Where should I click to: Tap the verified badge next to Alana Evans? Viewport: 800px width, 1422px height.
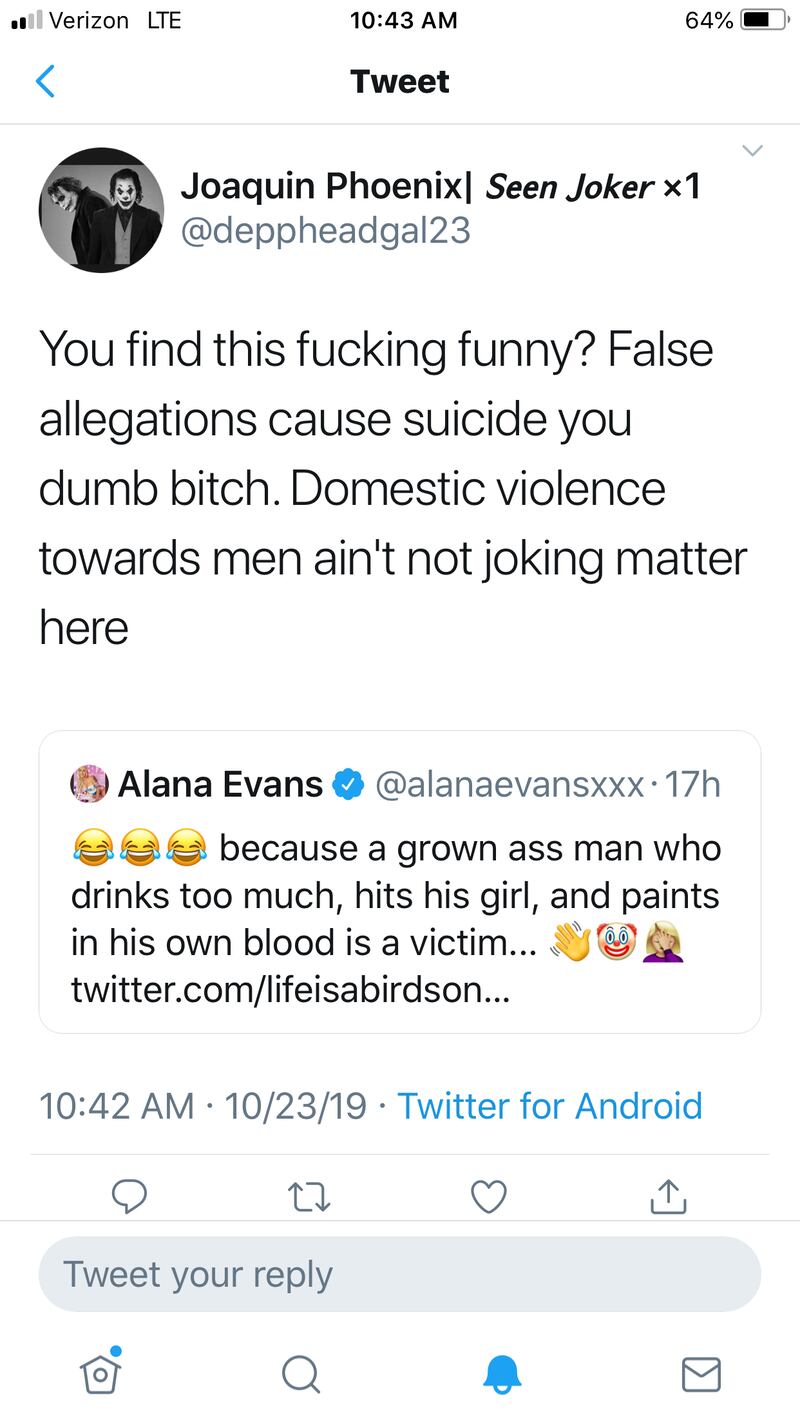[x=348, y=785]
